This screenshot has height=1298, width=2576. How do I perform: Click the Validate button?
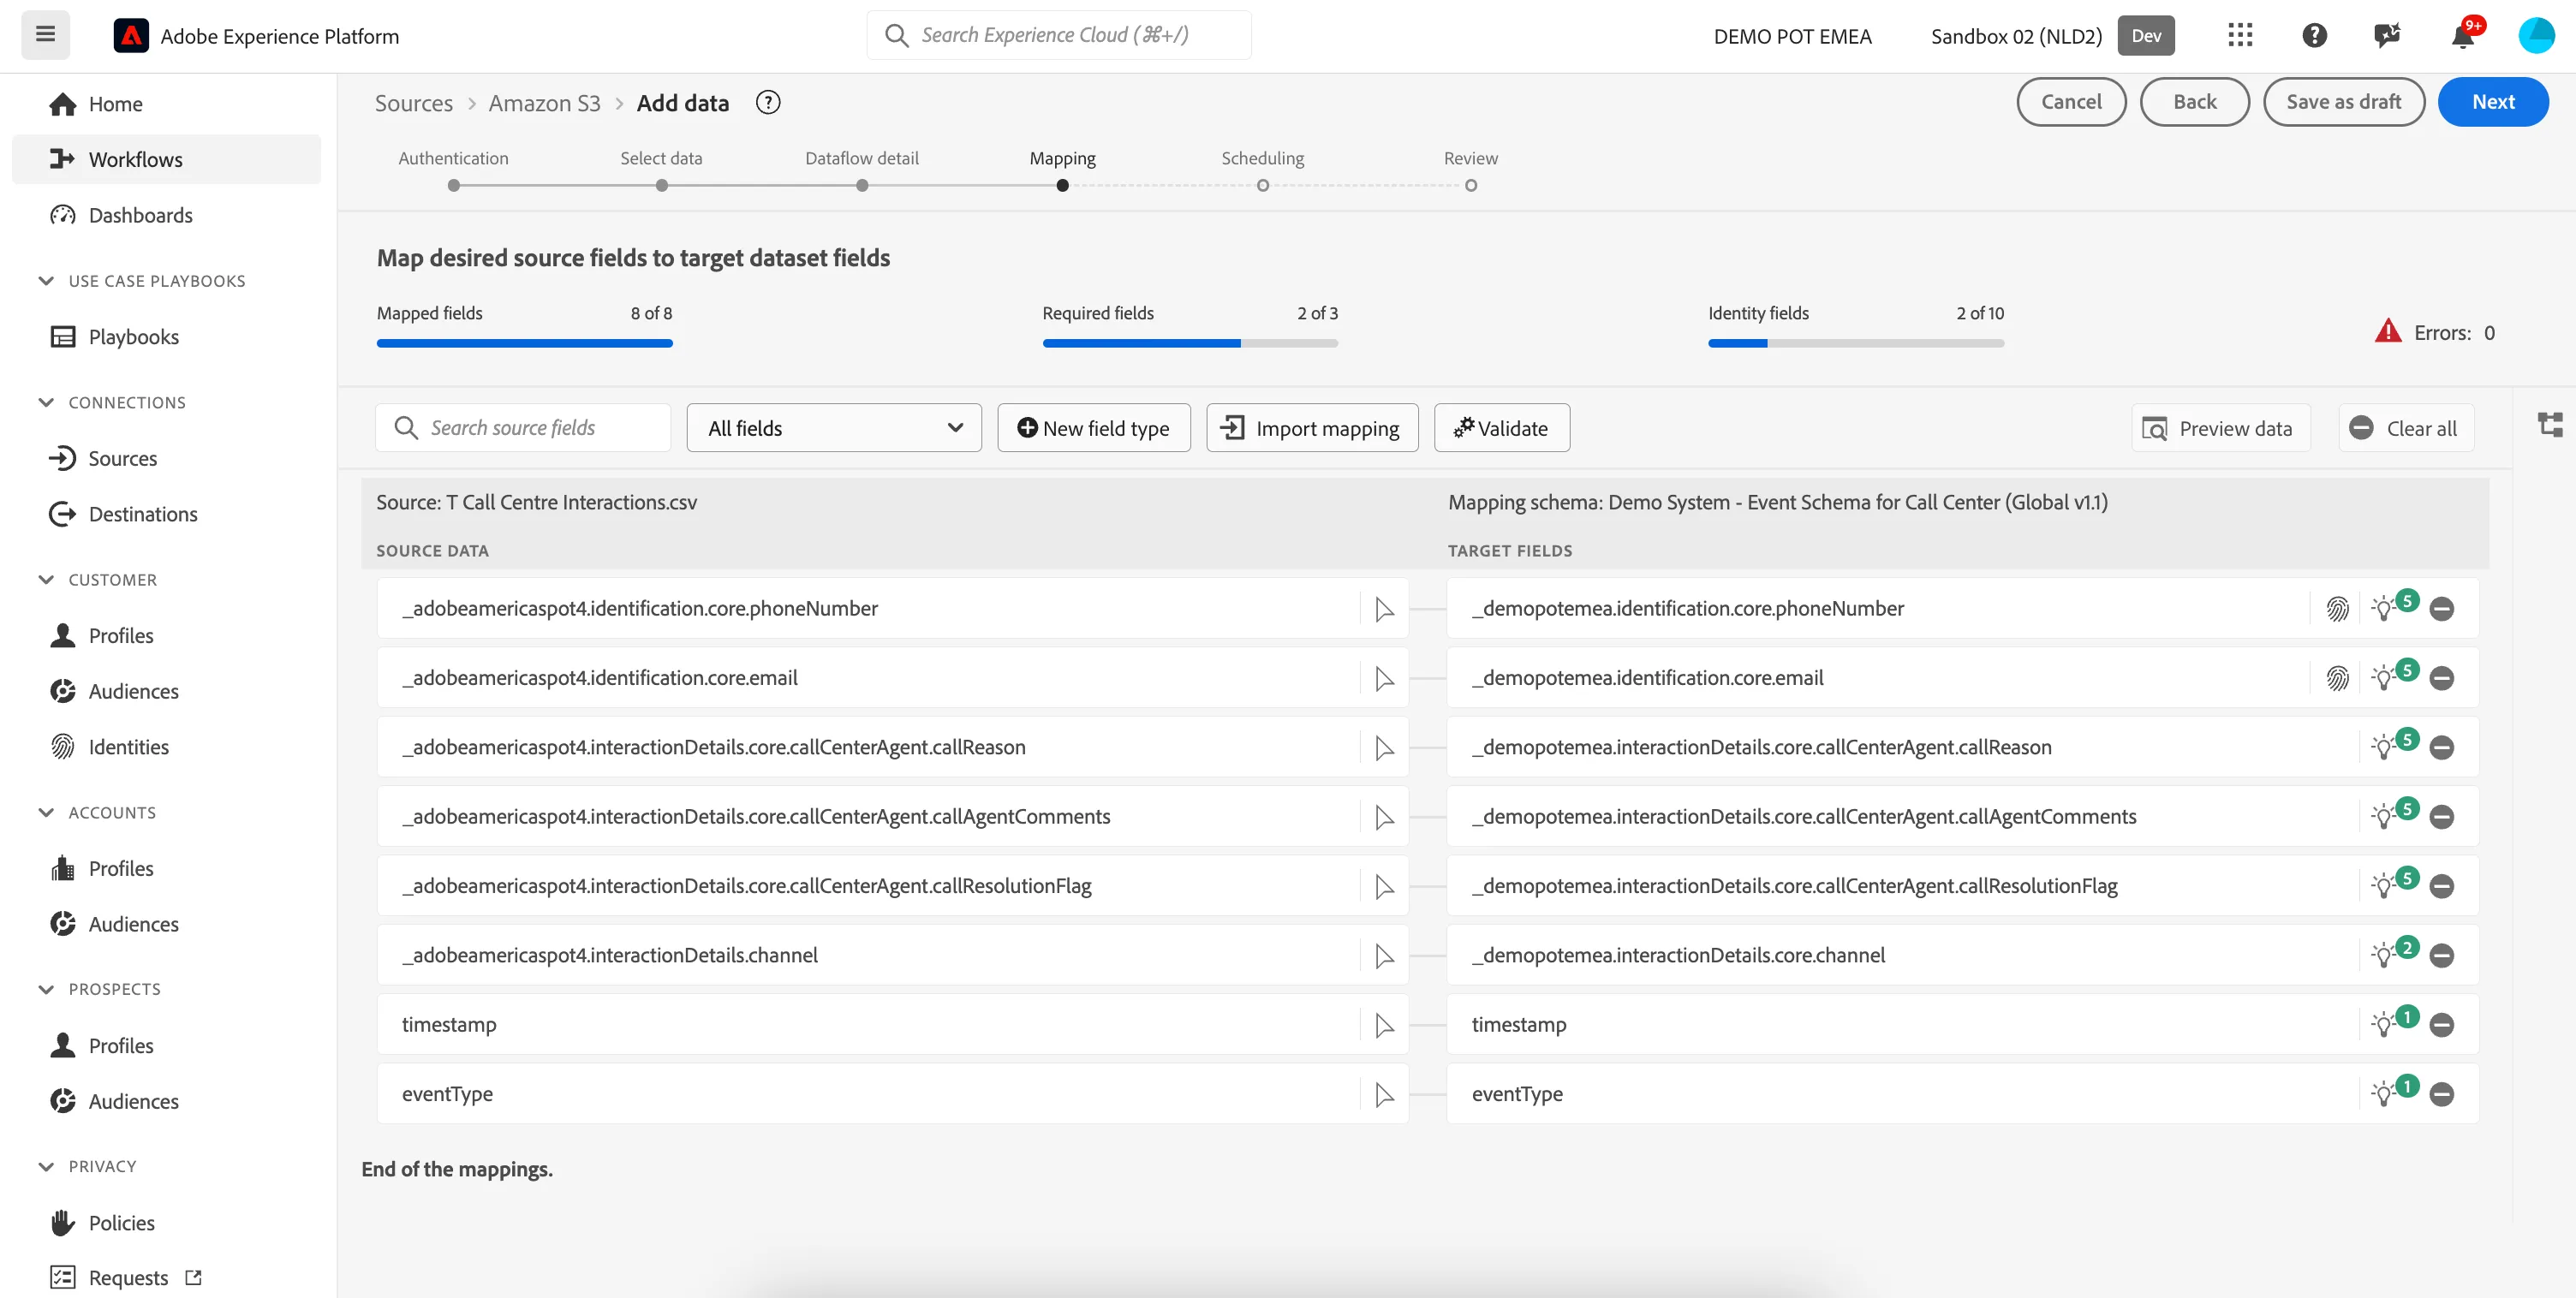click(x=1501, y=428)
